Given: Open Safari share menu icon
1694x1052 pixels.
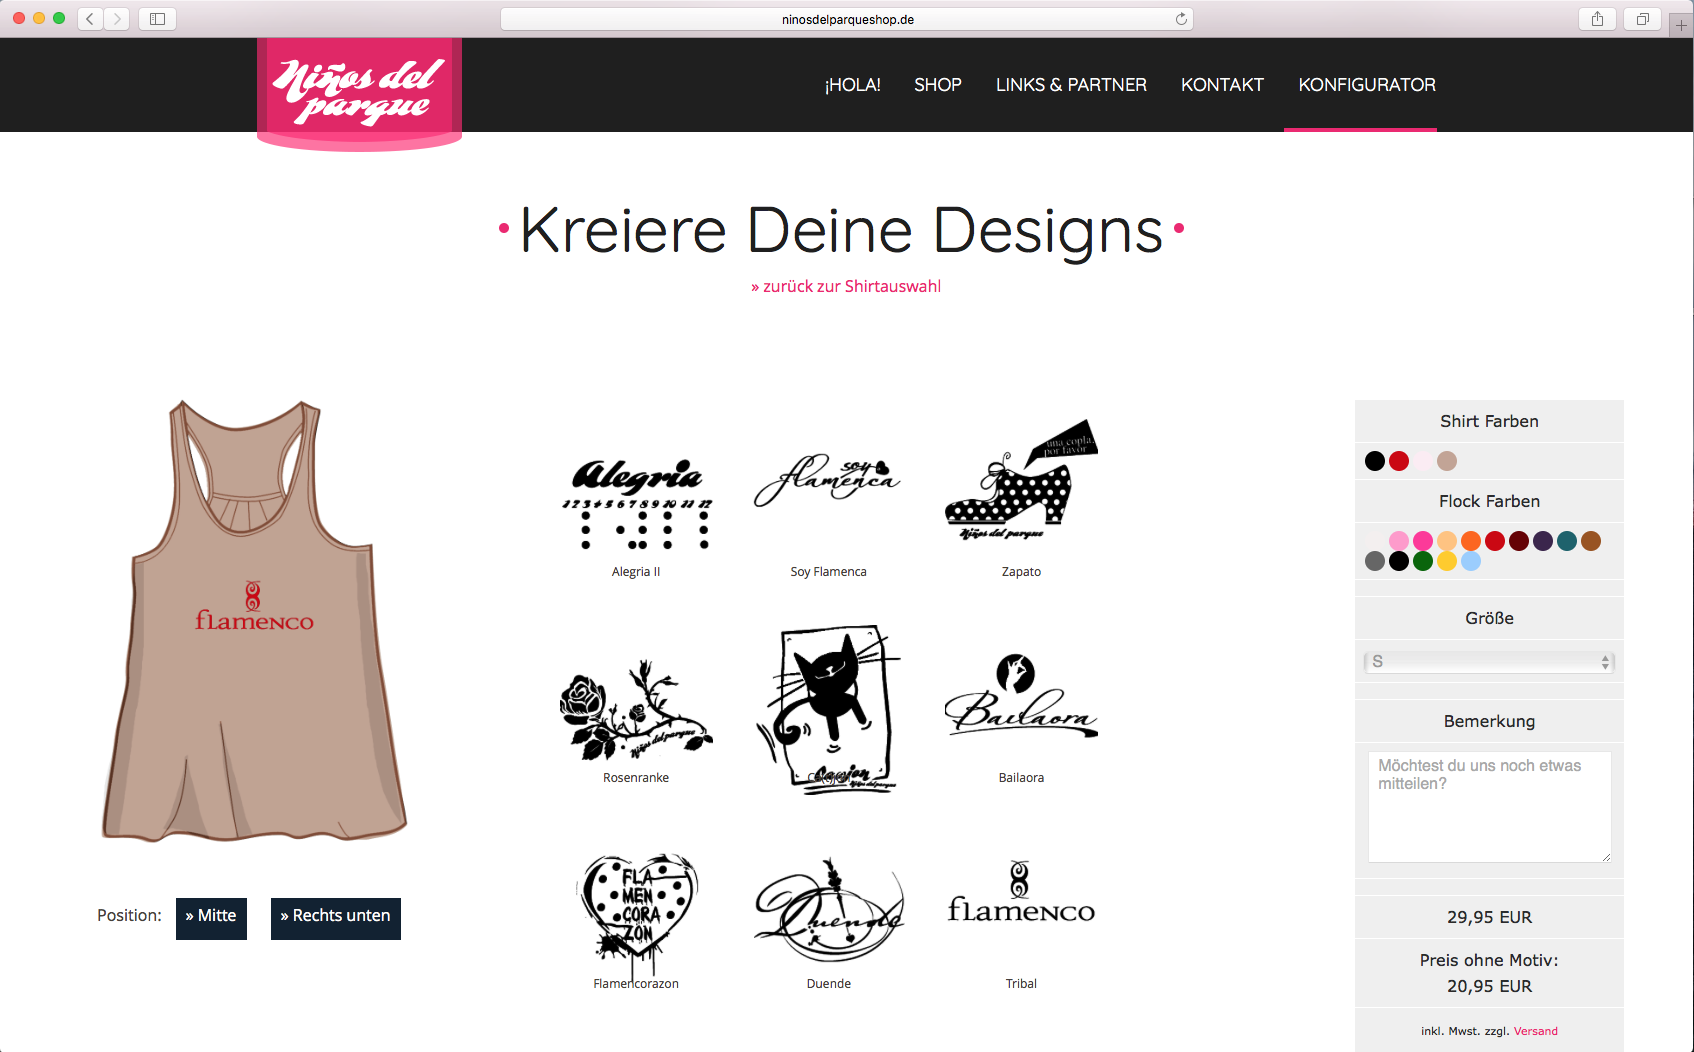Looking at the screenshot, I should [1597, 19].
